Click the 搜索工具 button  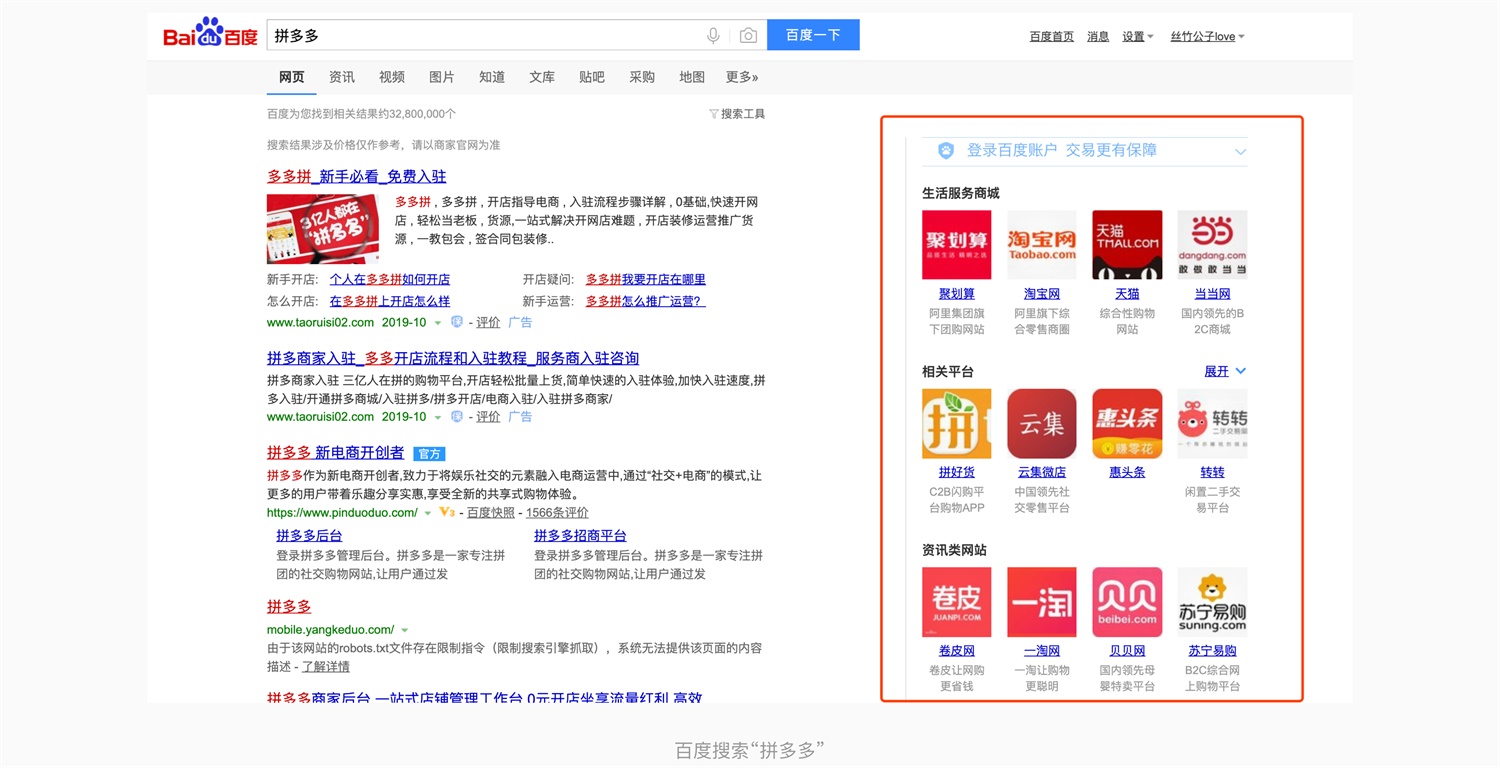[737, 114]
